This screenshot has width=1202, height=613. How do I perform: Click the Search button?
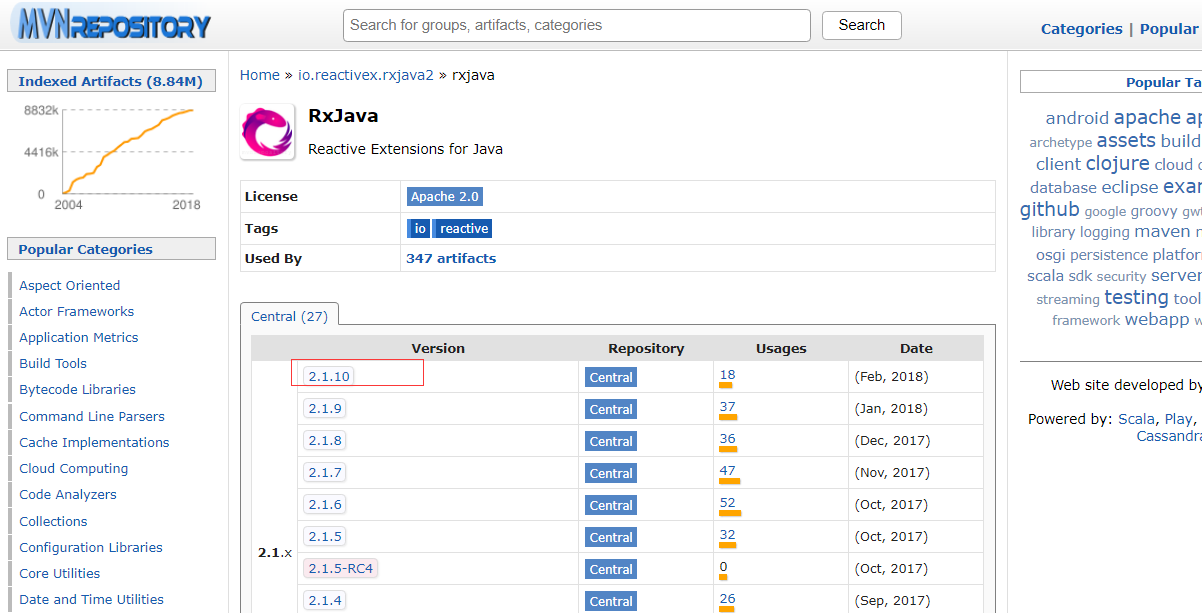tap(862, 25)
